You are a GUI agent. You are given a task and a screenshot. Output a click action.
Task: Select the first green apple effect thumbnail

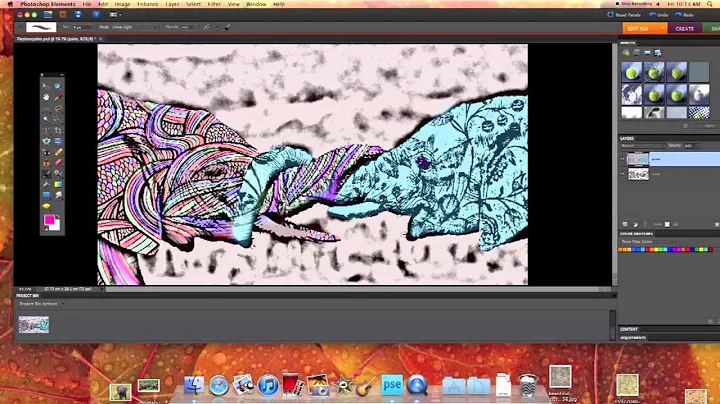point(631,73)
